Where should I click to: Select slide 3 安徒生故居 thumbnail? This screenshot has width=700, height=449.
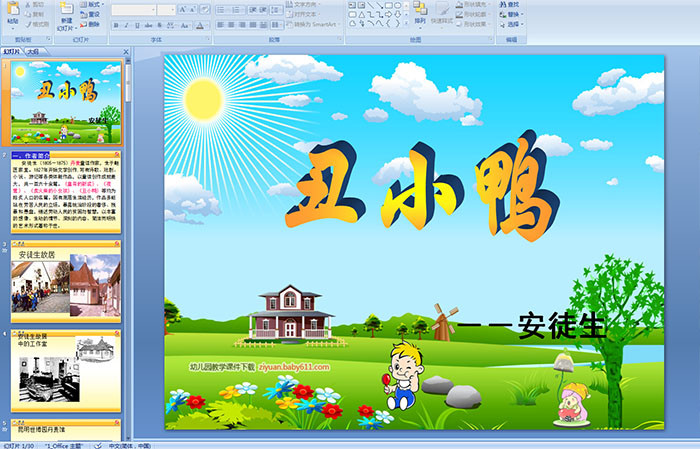coord(66,281)
